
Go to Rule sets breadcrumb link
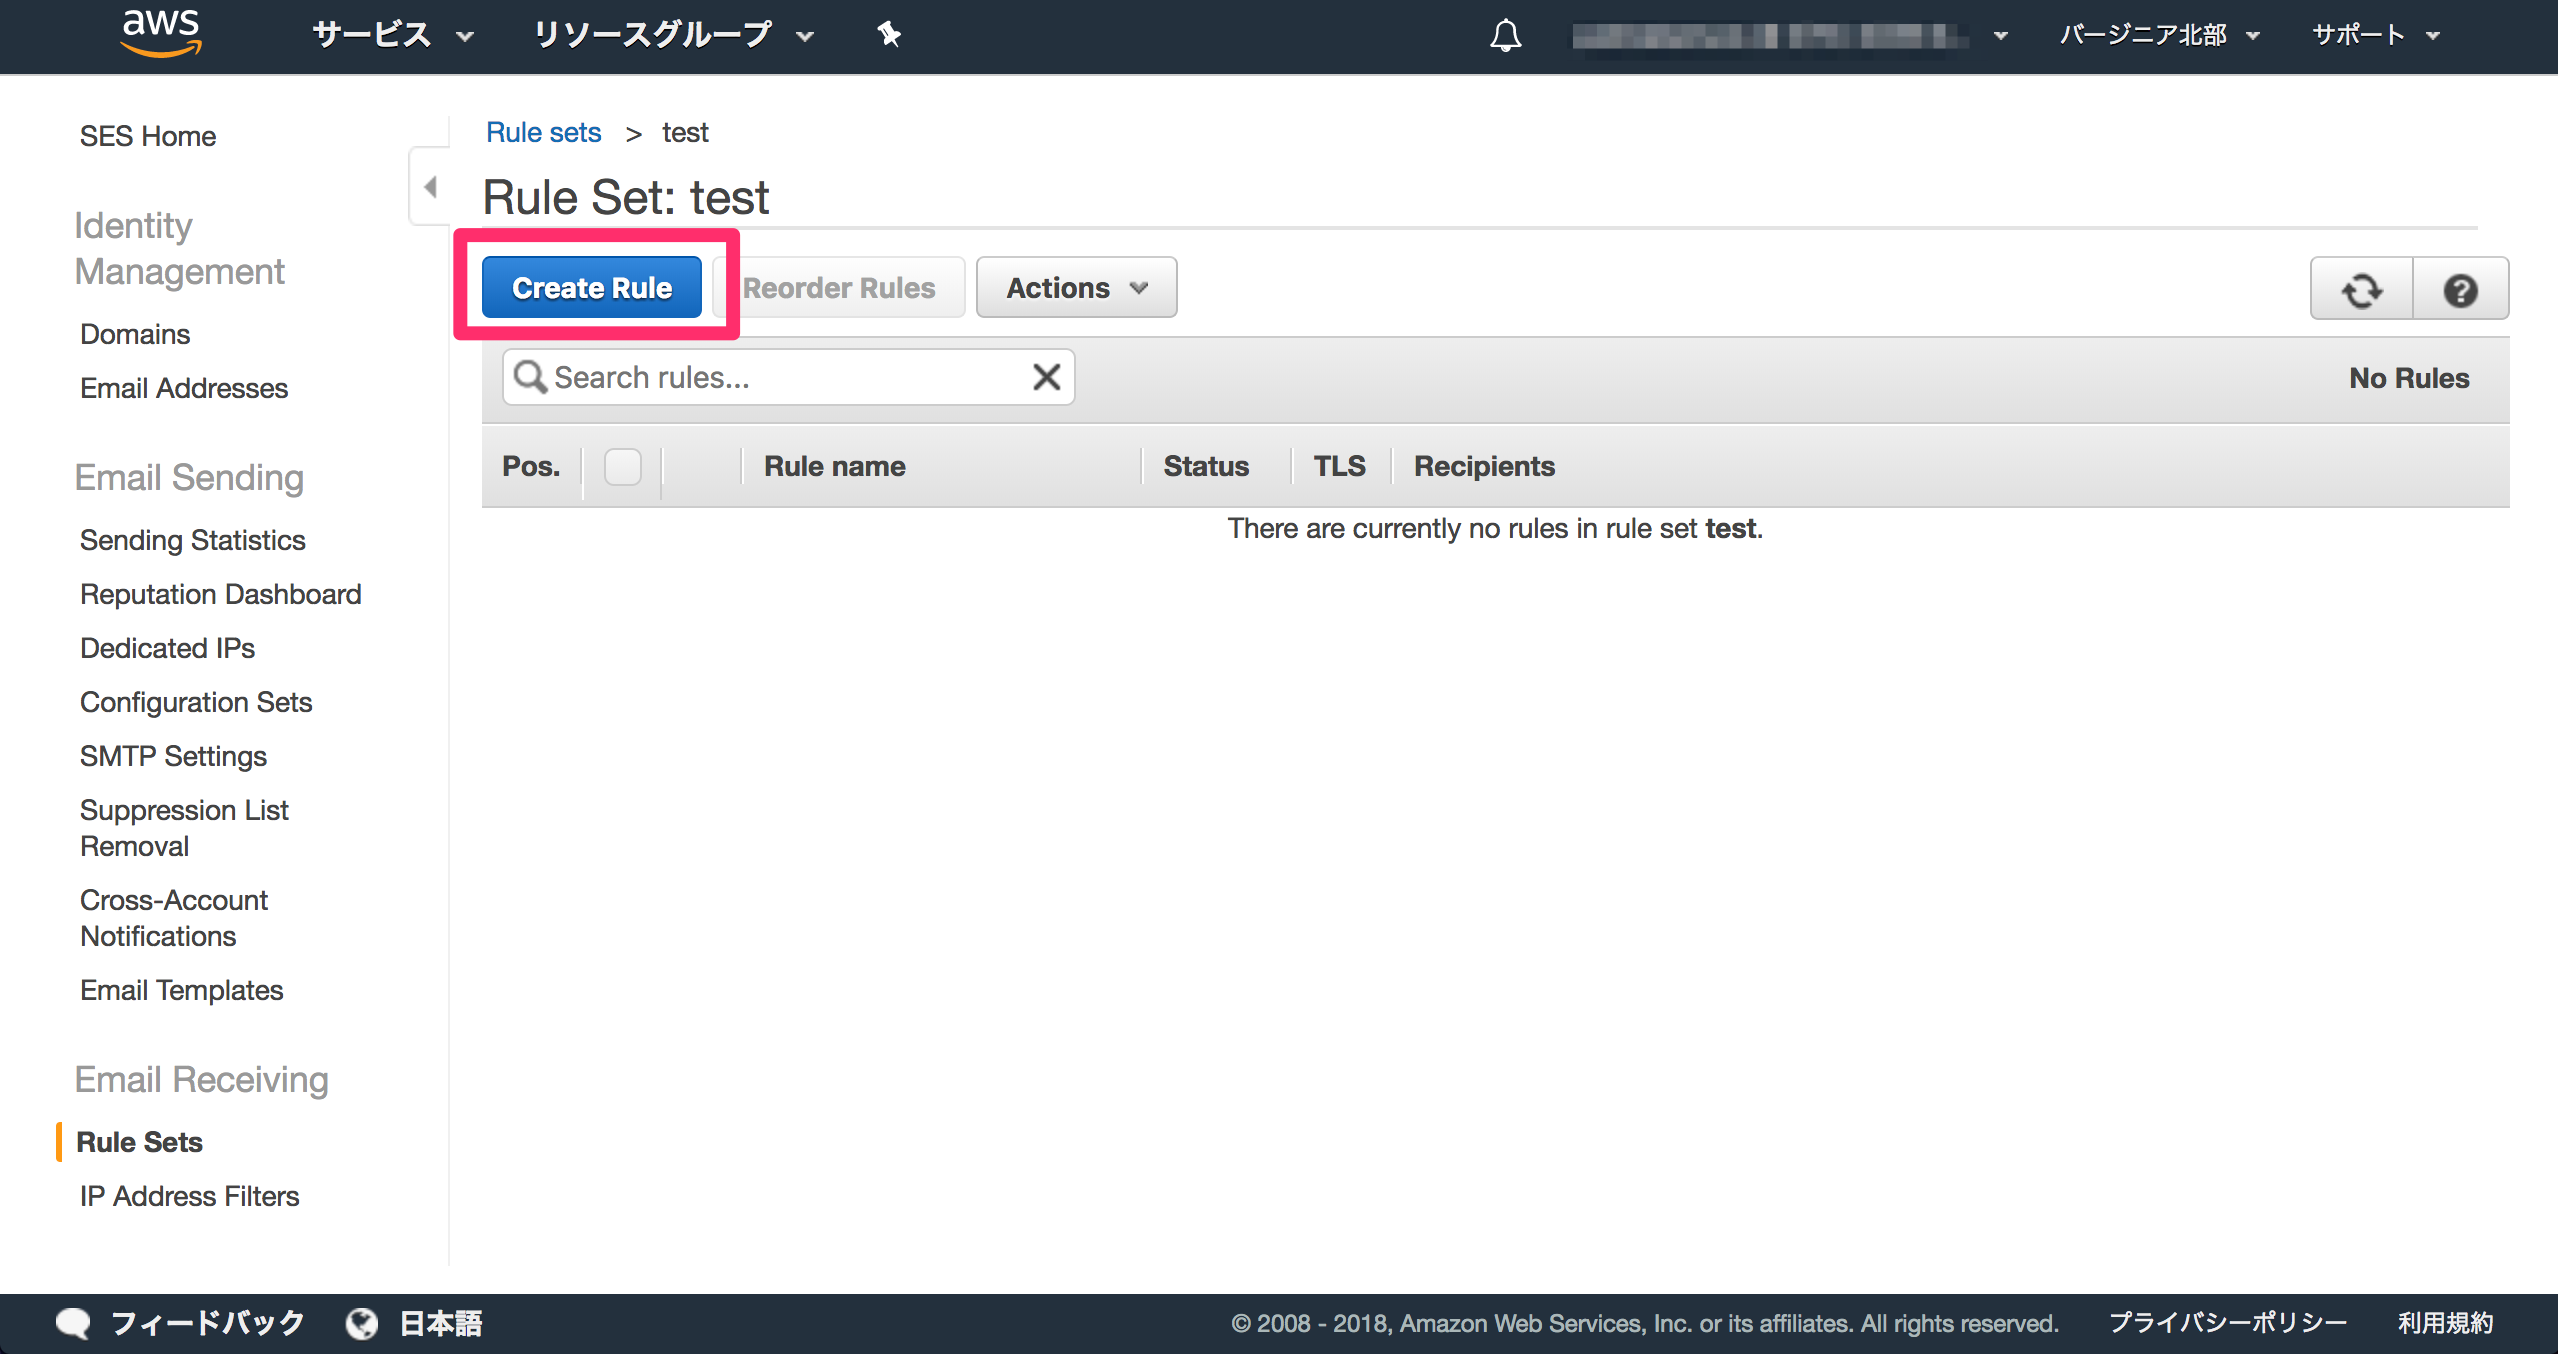coord(543,132)
